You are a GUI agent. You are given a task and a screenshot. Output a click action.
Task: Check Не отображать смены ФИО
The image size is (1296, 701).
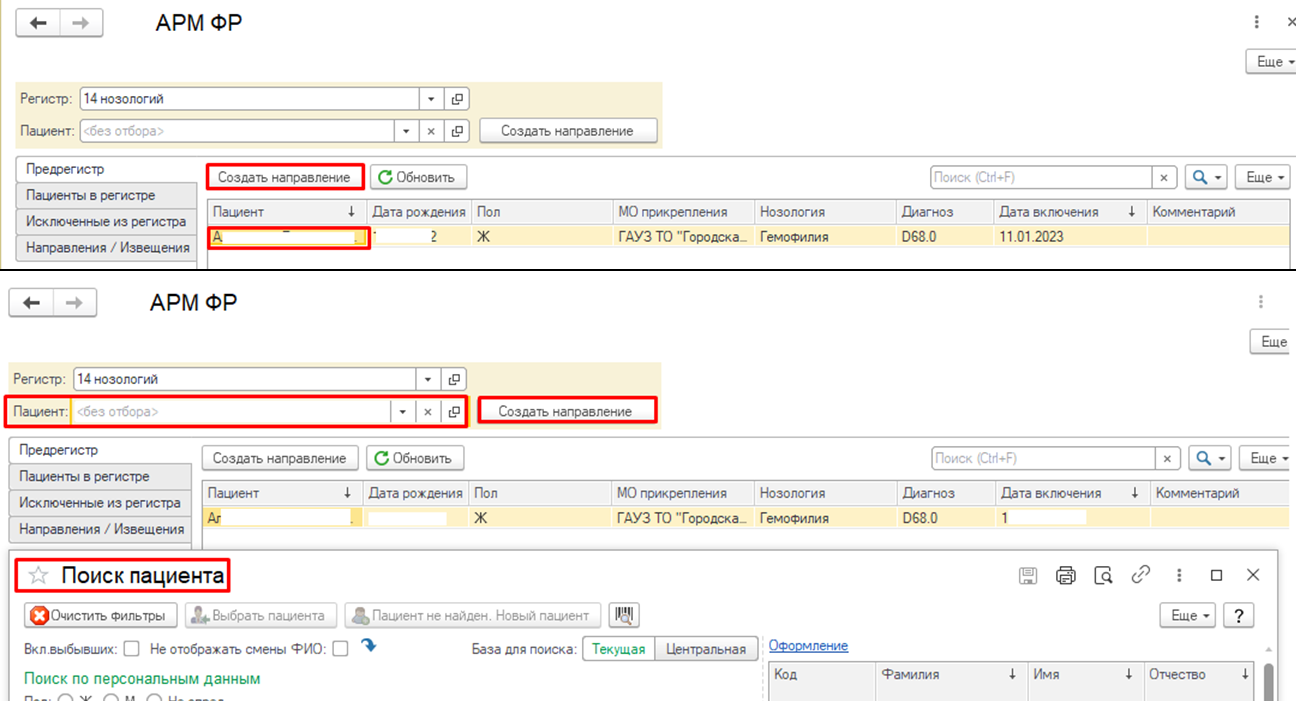point(340,648)
